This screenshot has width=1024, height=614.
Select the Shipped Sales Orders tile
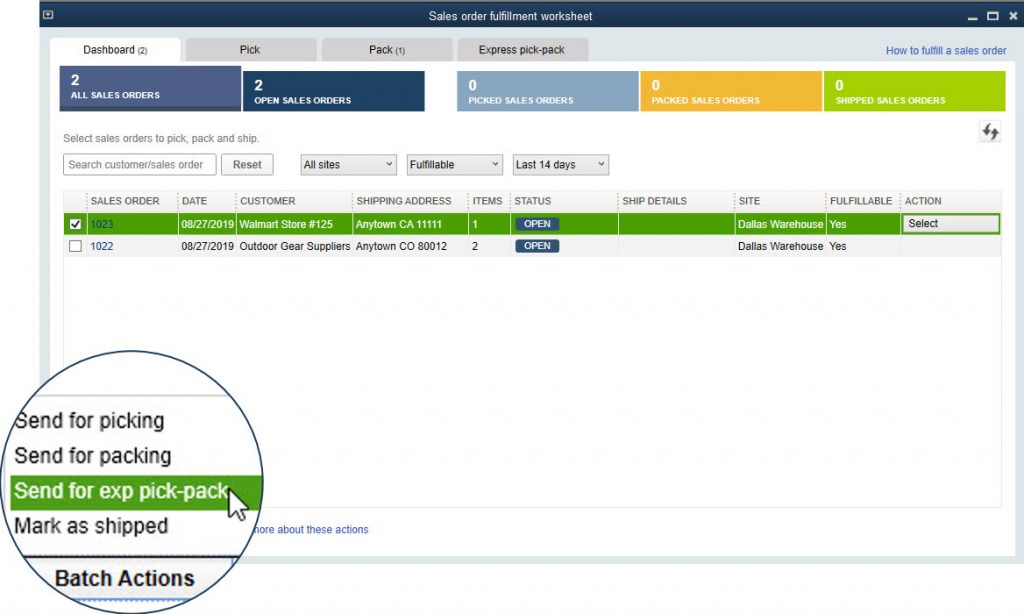[914, 91]
